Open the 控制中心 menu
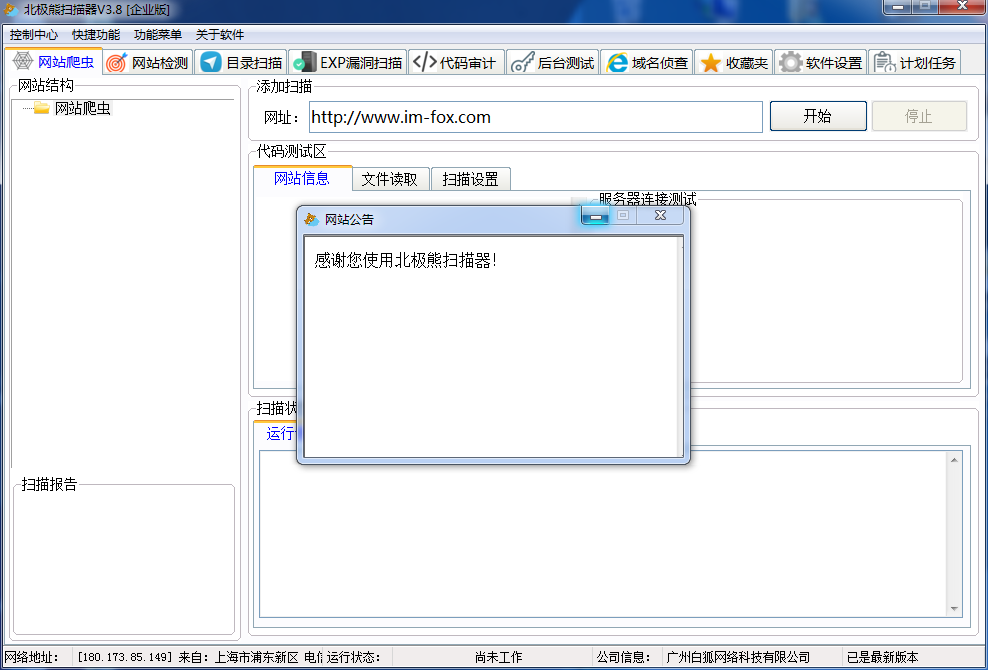 34,34
